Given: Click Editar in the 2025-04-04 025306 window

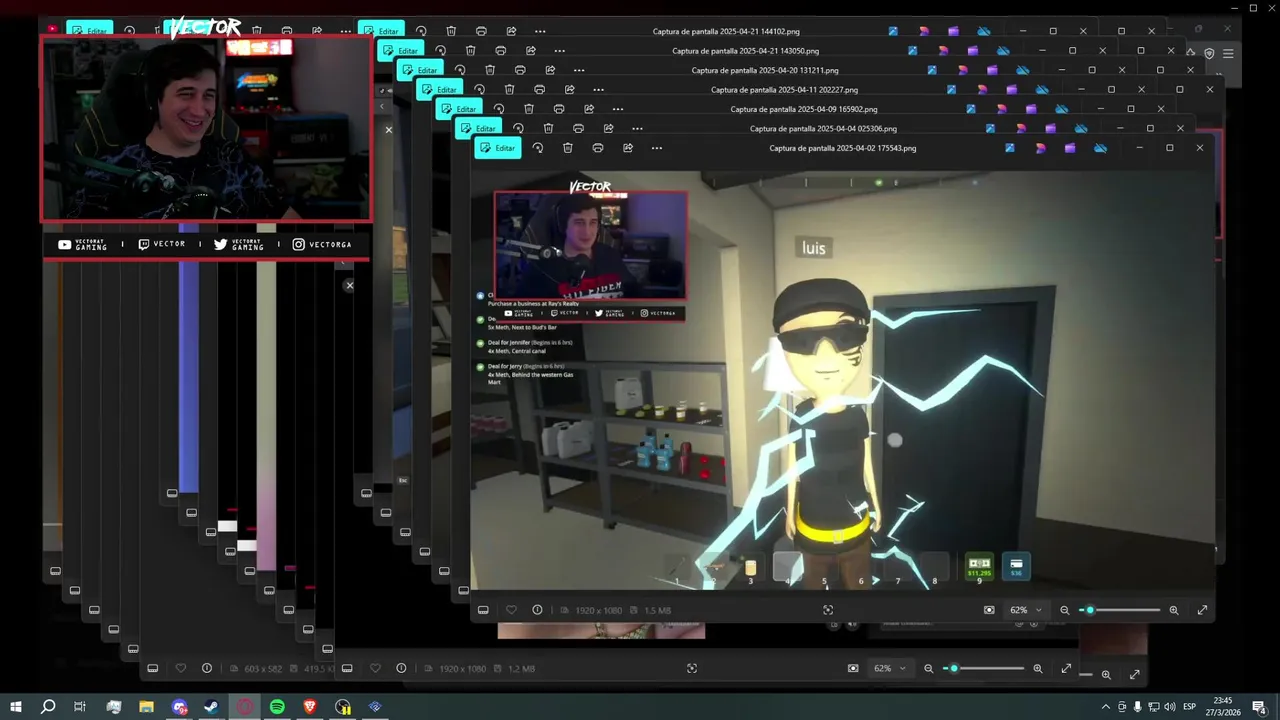Looking at the screenshot, I should (479, 128).
